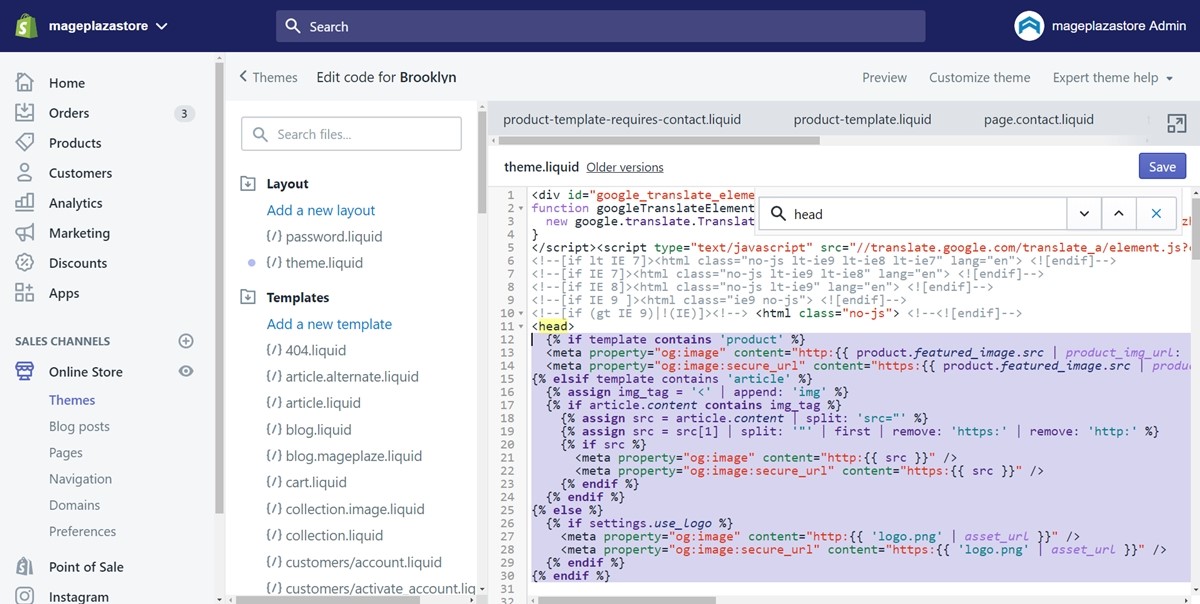This screenshot has width=1200, height=604.
Task: Open customers/account.liquid template
Action: pyautogui.click(x=354, y=562)
